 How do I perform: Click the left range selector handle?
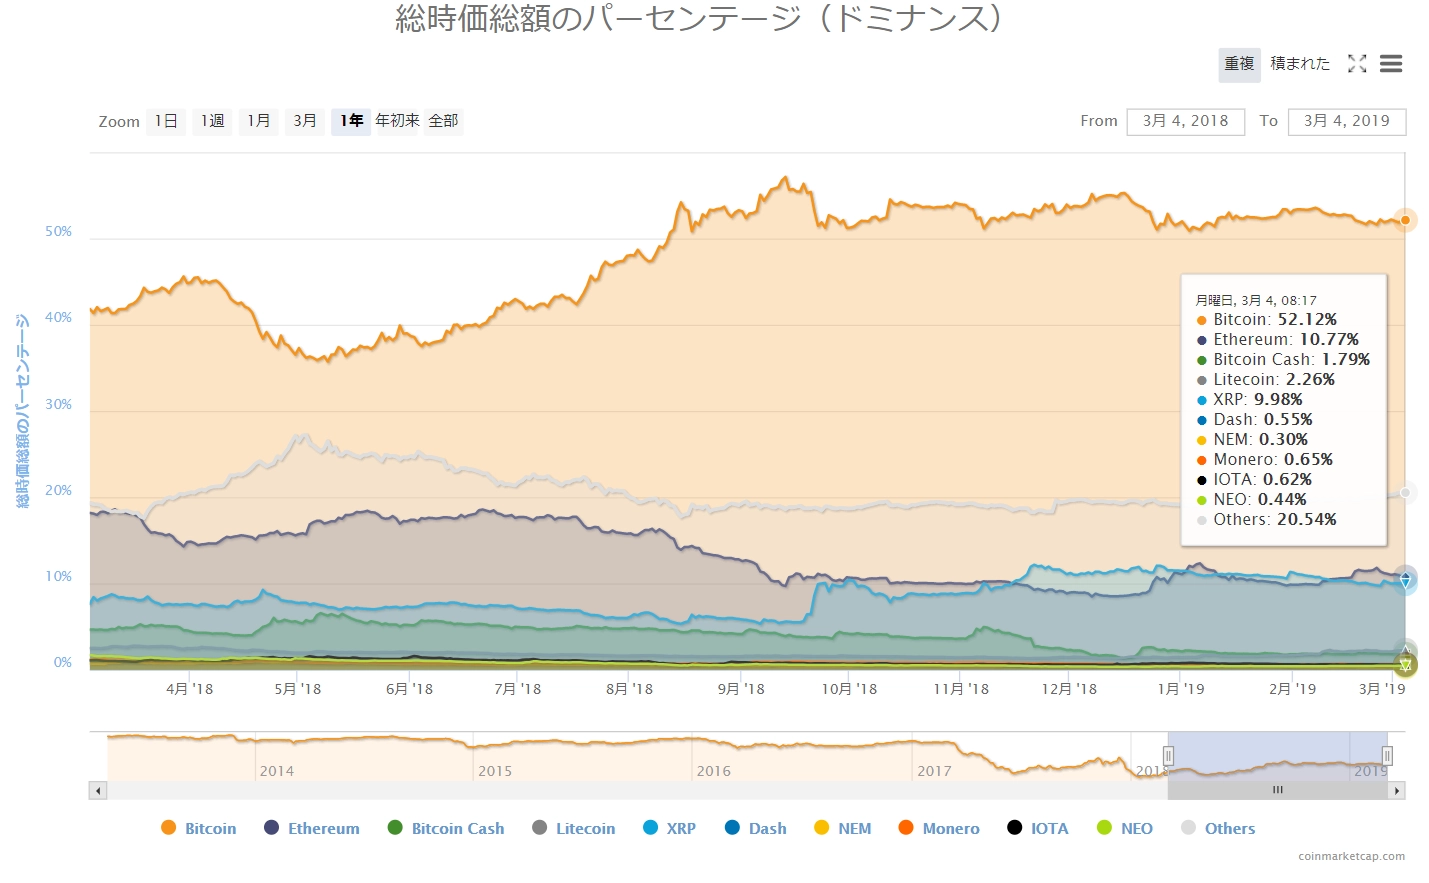[x=1168, y=756]
